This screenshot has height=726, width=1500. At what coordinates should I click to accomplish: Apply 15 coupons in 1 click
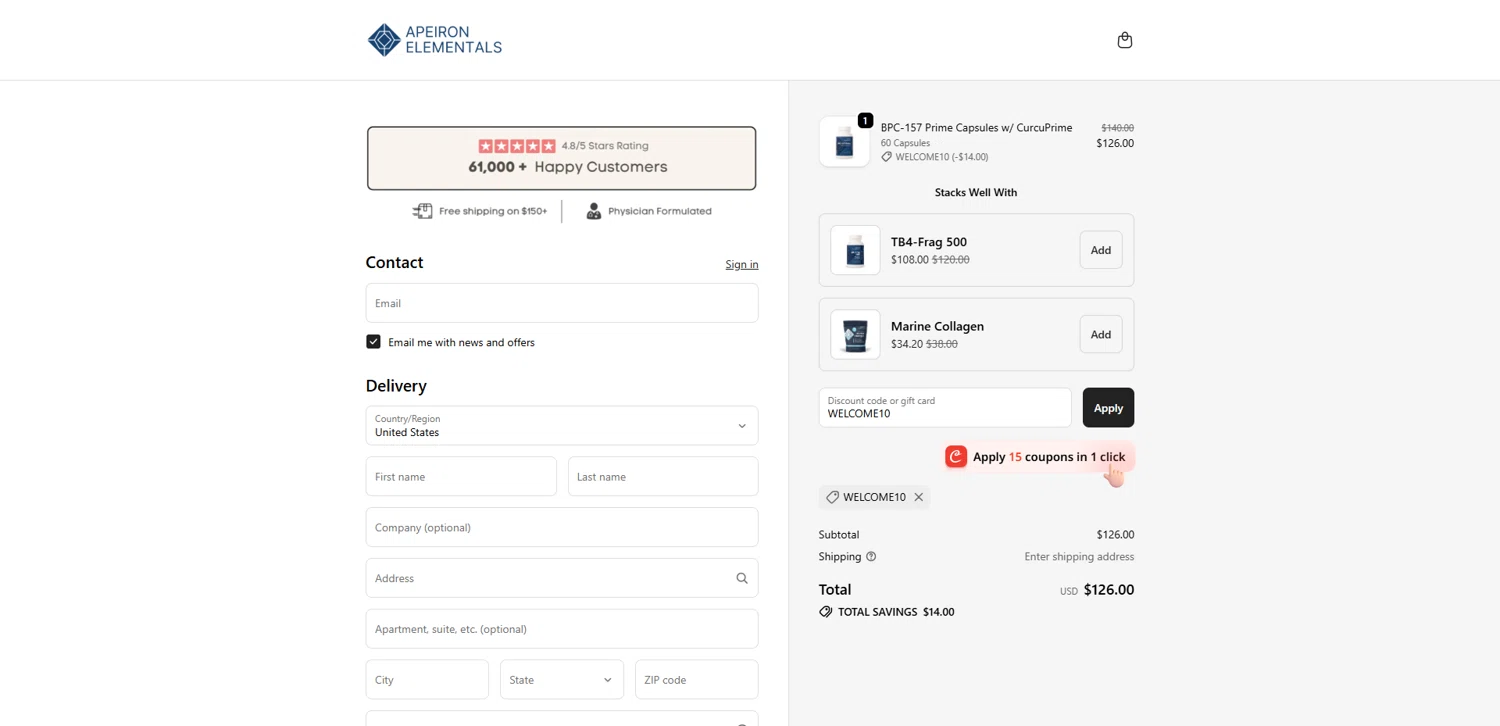pyautogui.click(x=1039, y=457)
